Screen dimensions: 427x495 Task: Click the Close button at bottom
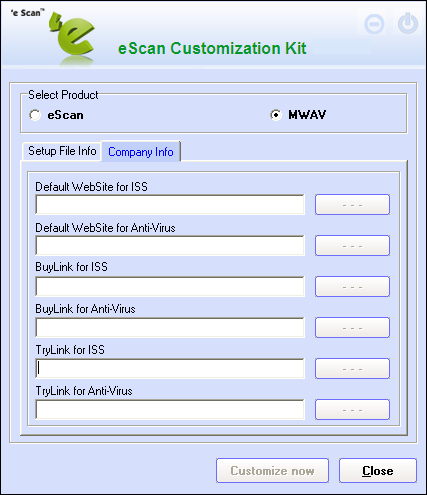378,471
